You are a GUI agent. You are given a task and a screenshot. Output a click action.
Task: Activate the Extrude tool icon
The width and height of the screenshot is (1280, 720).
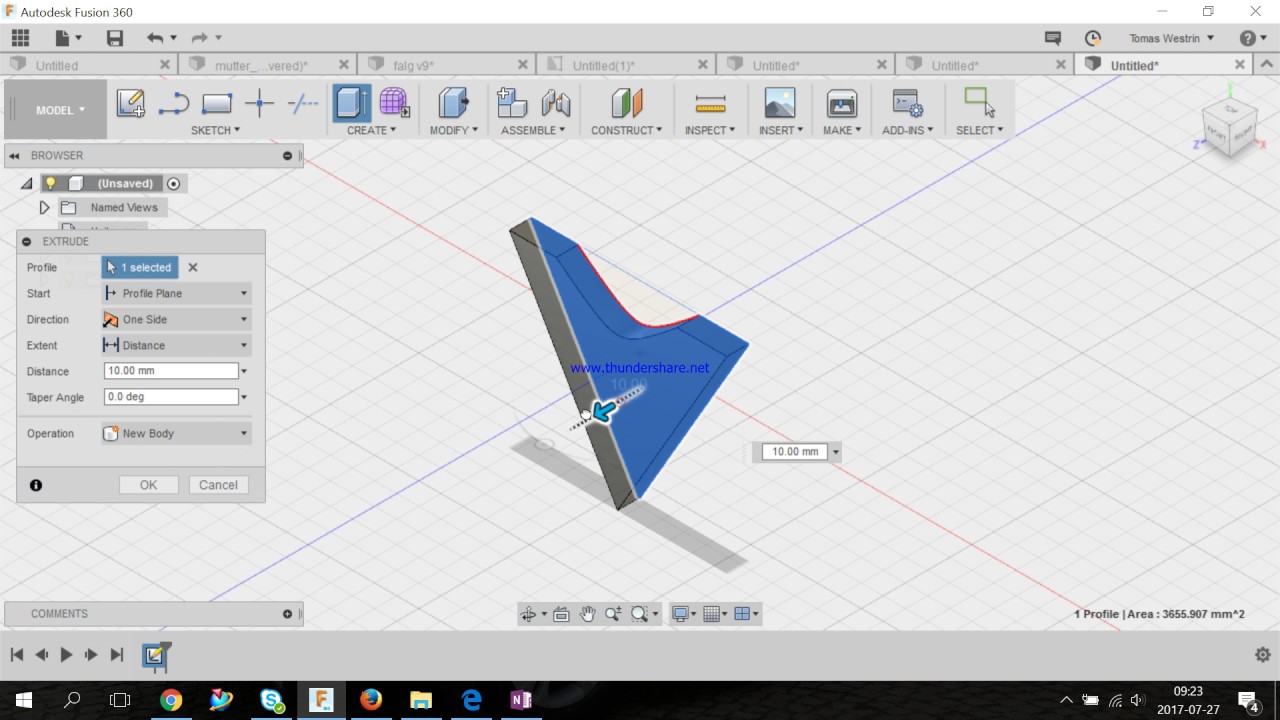351,103
